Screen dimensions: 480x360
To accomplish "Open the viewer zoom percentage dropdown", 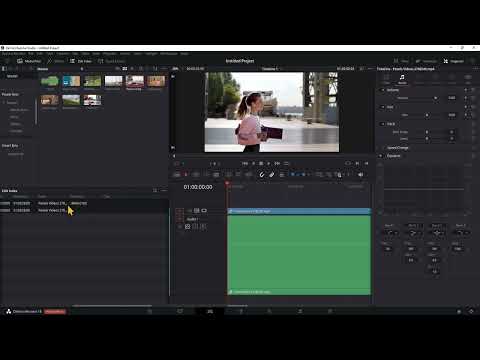I will [x=175, y=69].
